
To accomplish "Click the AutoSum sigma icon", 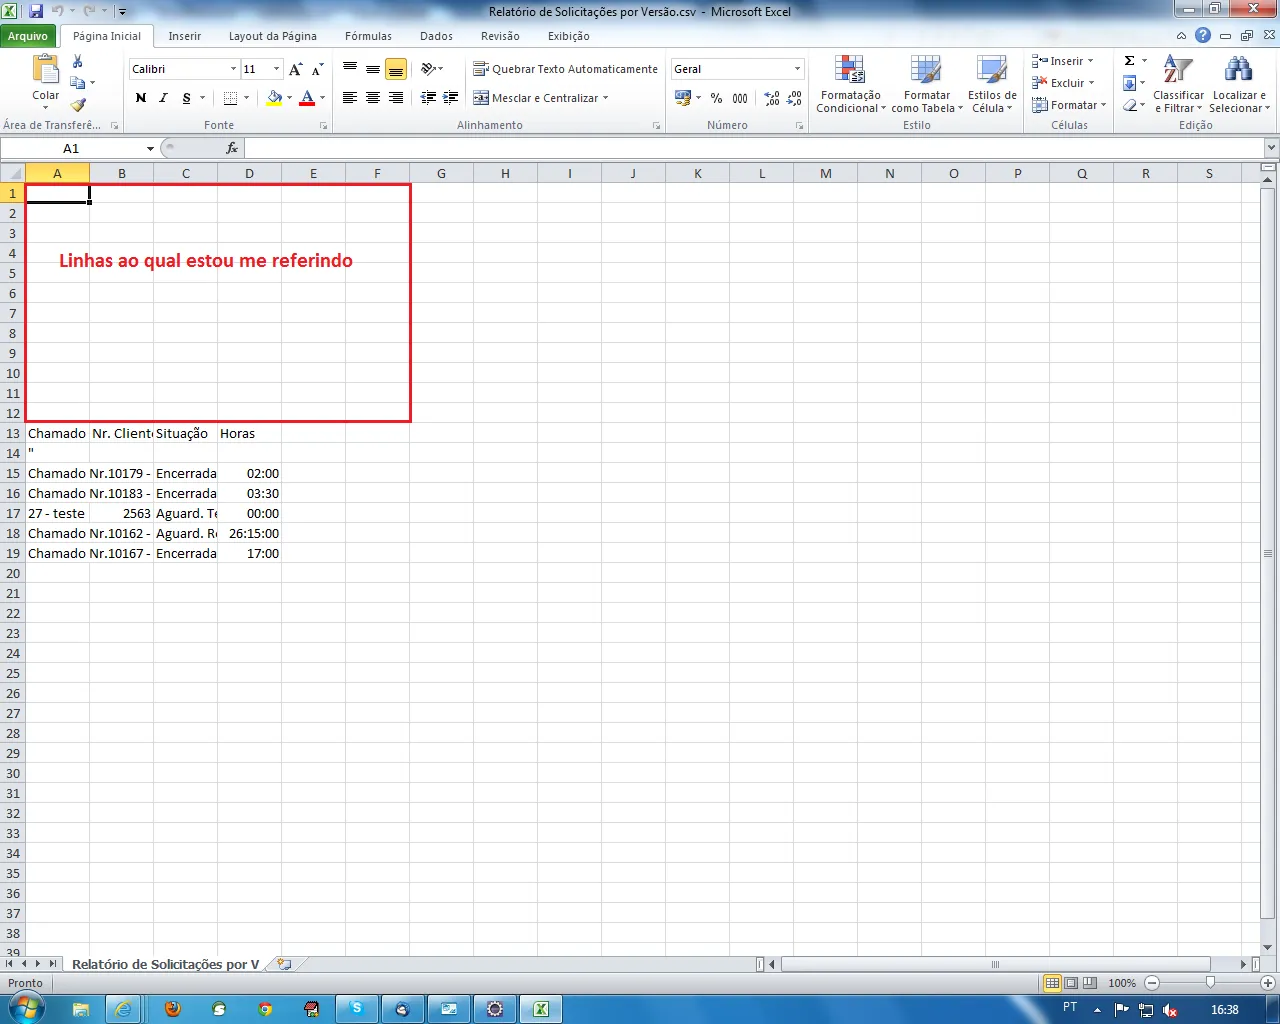I will click(x=1130, y=61).
